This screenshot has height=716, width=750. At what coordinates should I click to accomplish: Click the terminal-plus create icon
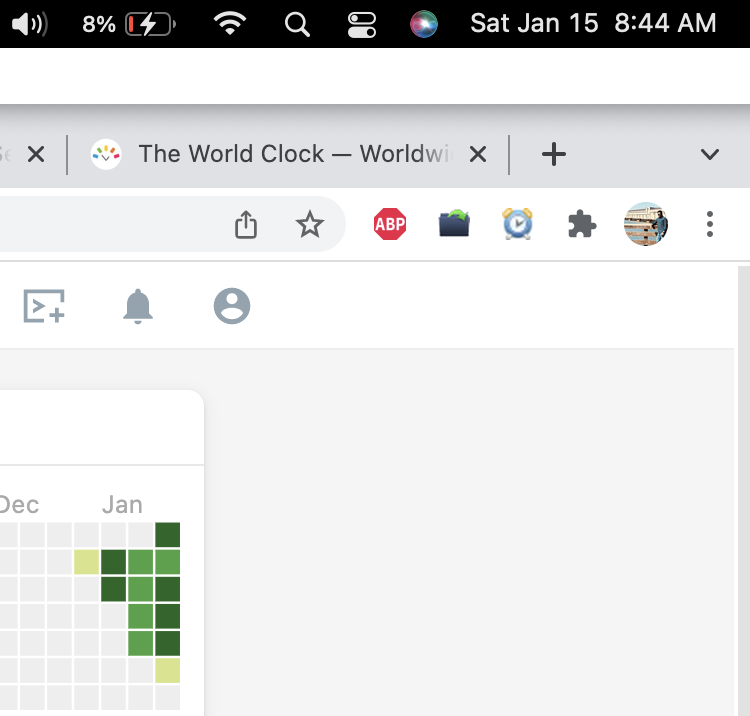tap(44, 306)
